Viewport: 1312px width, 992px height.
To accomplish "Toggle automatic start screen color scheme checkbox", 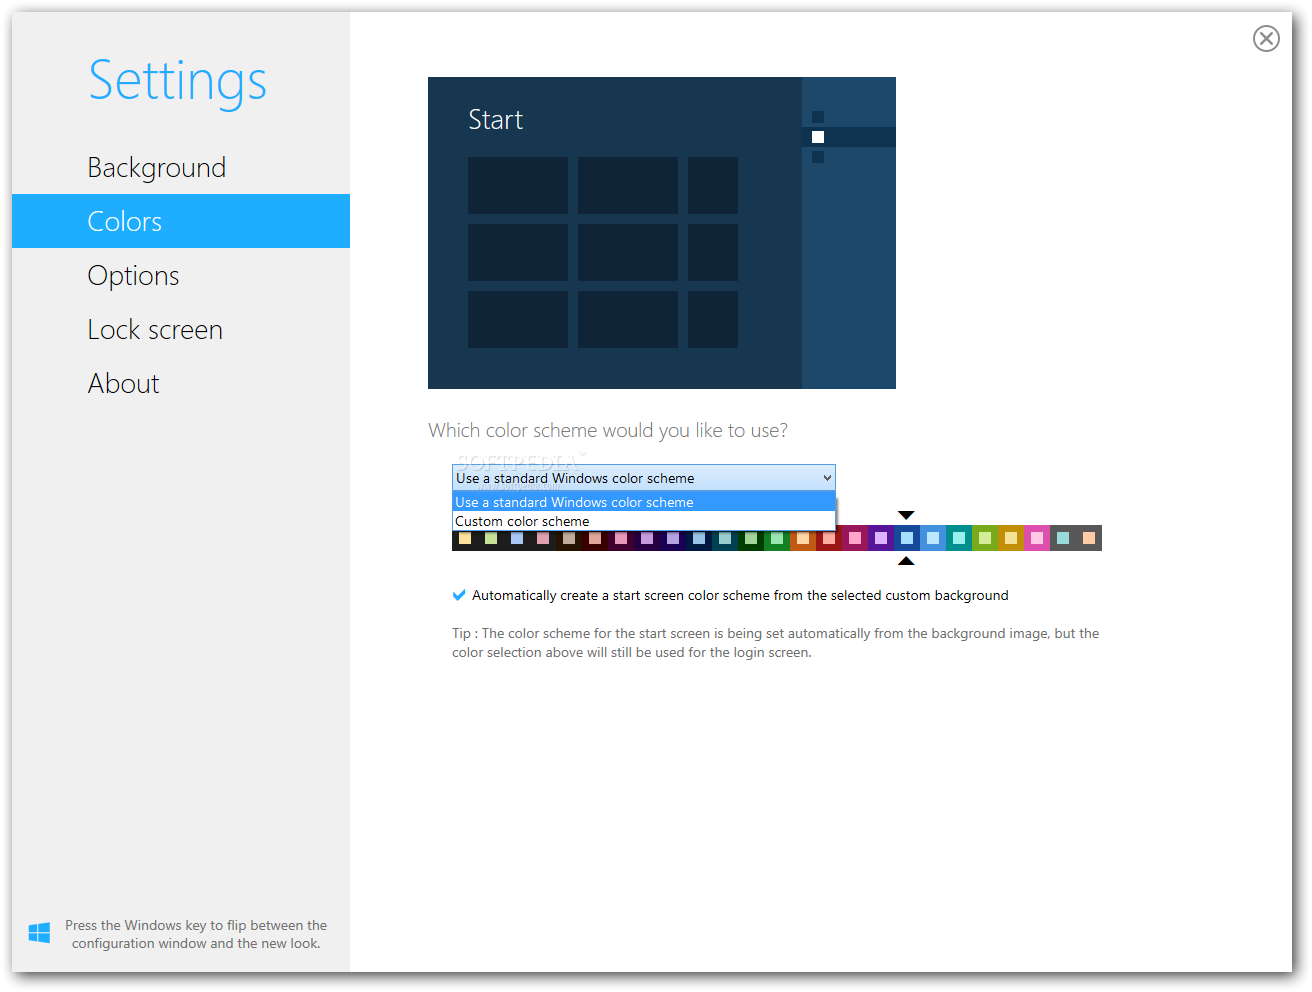I will 459,595.
